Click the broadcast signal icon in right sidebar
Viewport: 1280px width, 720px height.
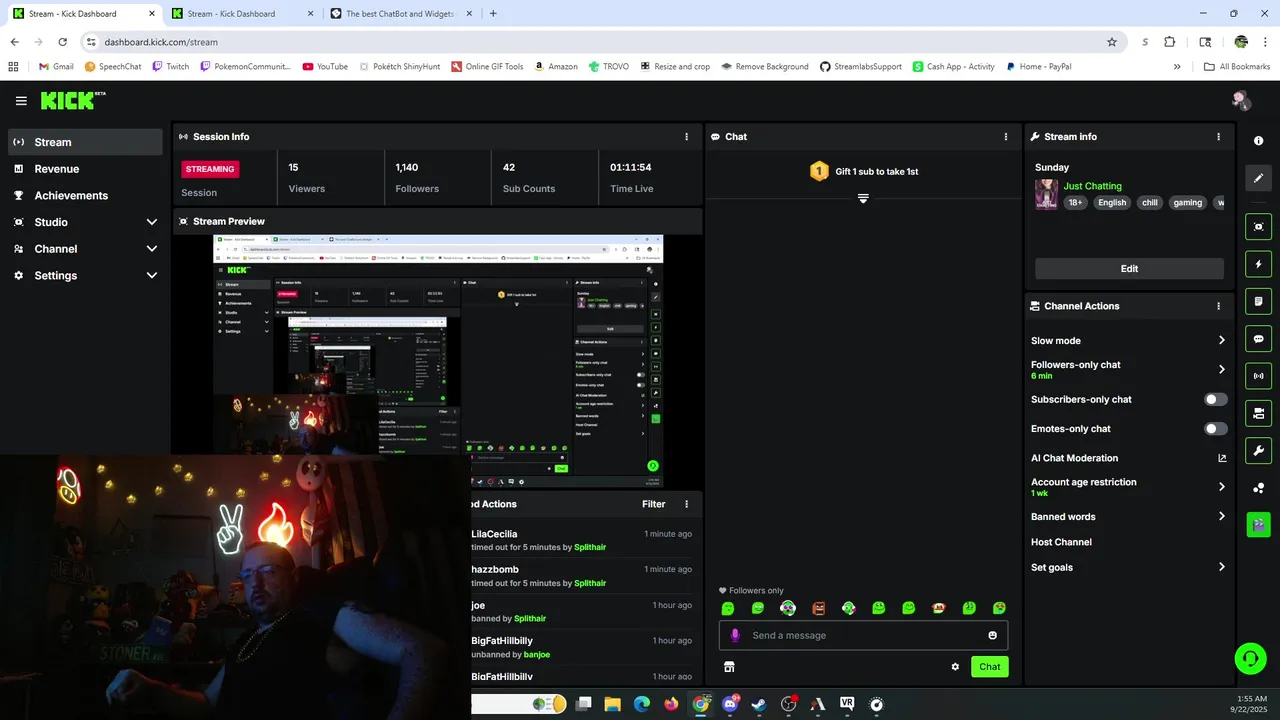coord(1258,376)
